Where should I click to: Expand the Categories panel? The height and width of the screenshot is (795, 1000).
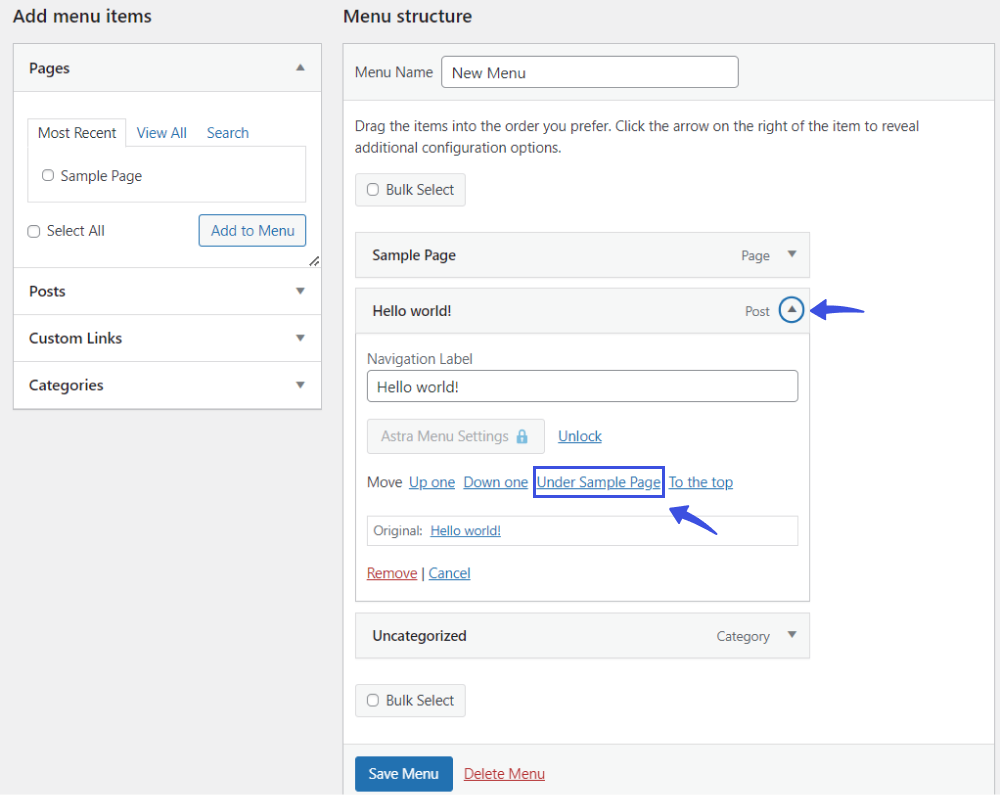pyautogui.click(x=300, y=385)
